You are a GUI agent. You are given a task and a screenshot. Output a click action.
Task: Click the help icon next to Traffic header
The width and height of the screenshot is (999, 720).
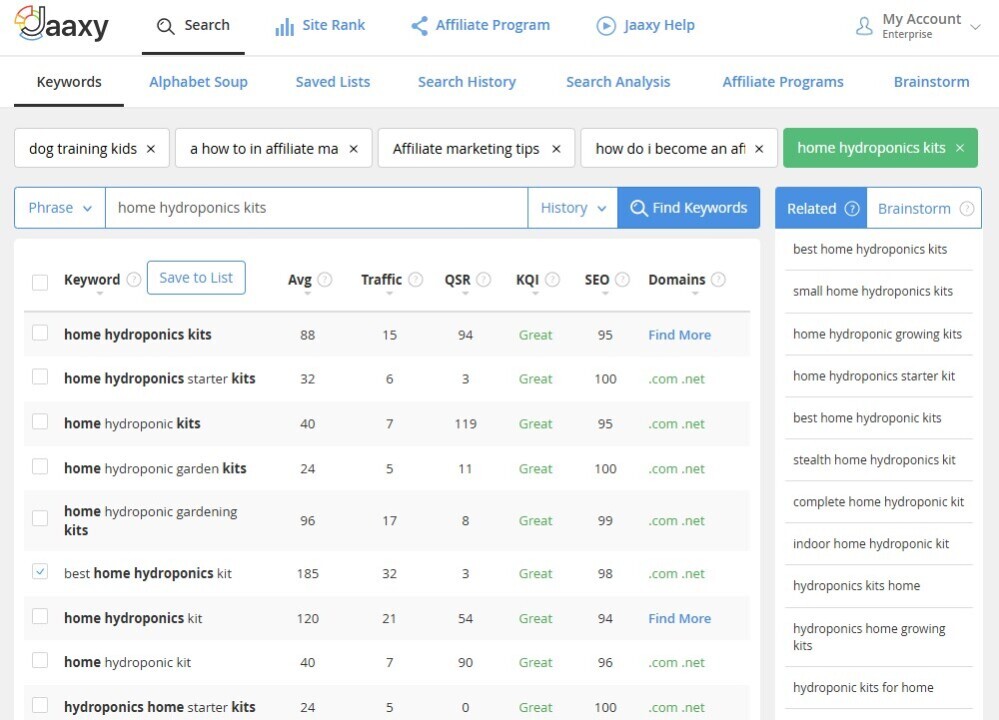415,279
